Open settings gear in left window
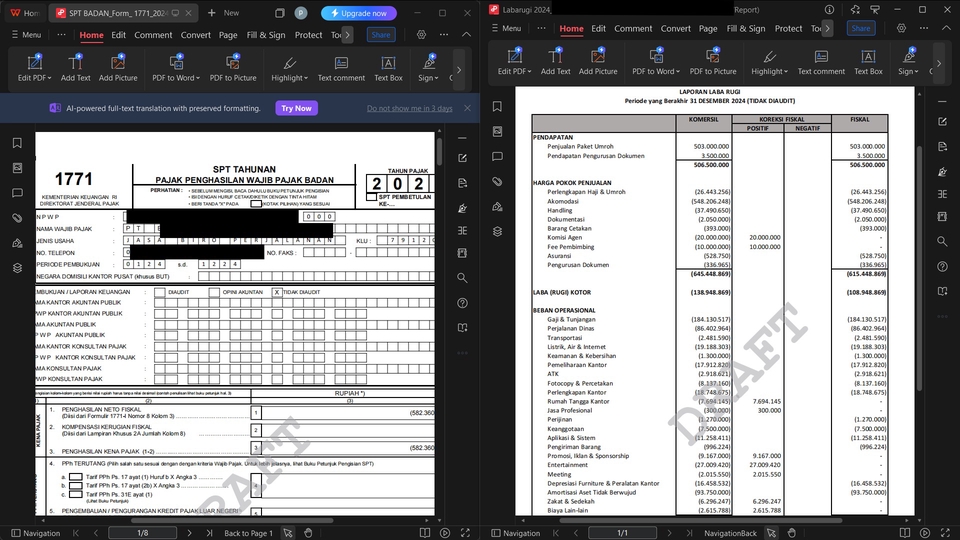The width and height of the screenshot is (960, 540). [x=421, y=35]
